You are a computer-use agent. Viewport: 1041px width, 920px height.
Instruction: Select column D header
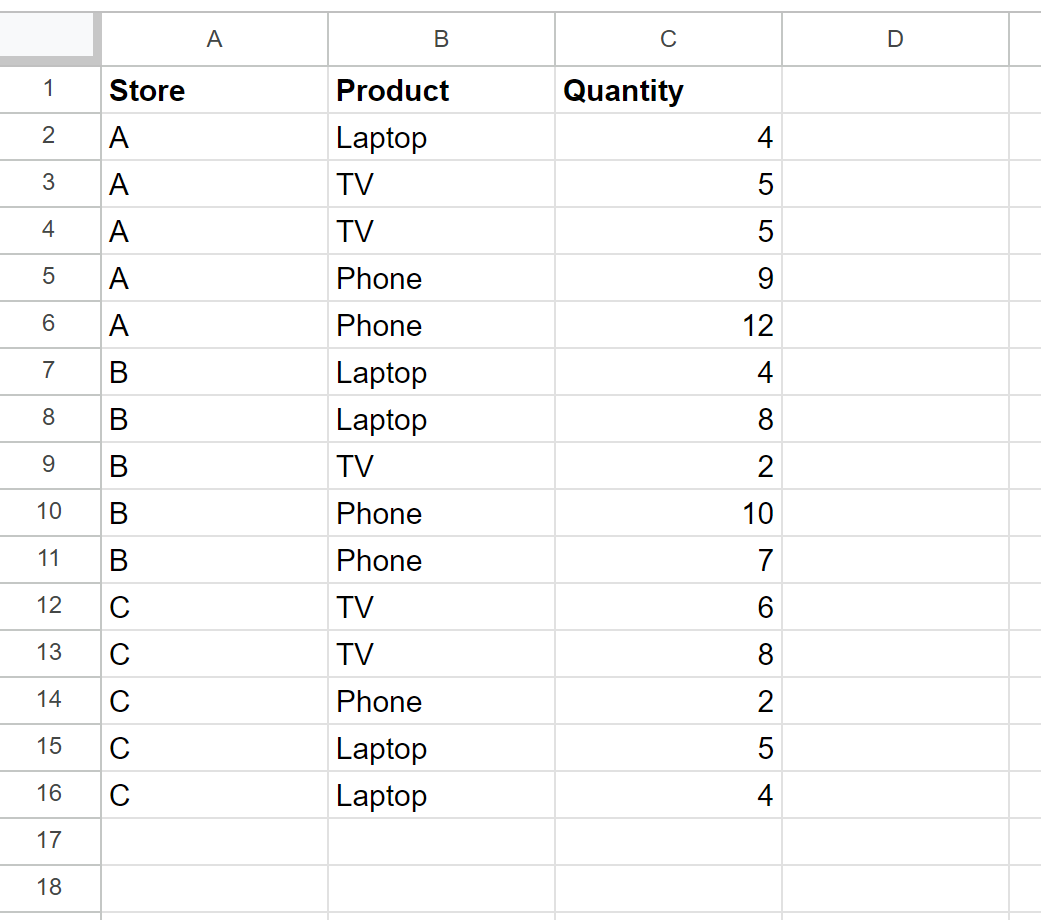[895, 39]
